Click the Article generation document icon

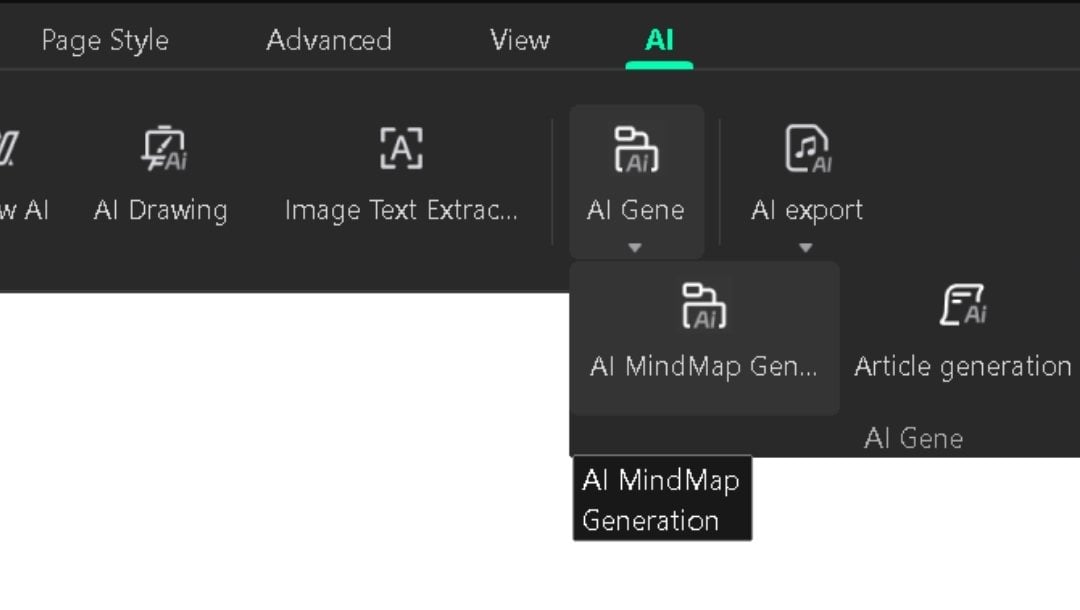(x=963, y=308)
